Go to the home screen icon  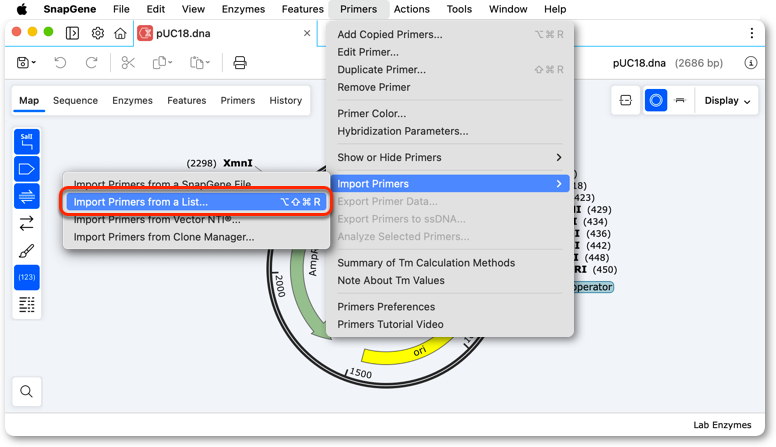tap(120, 33)
